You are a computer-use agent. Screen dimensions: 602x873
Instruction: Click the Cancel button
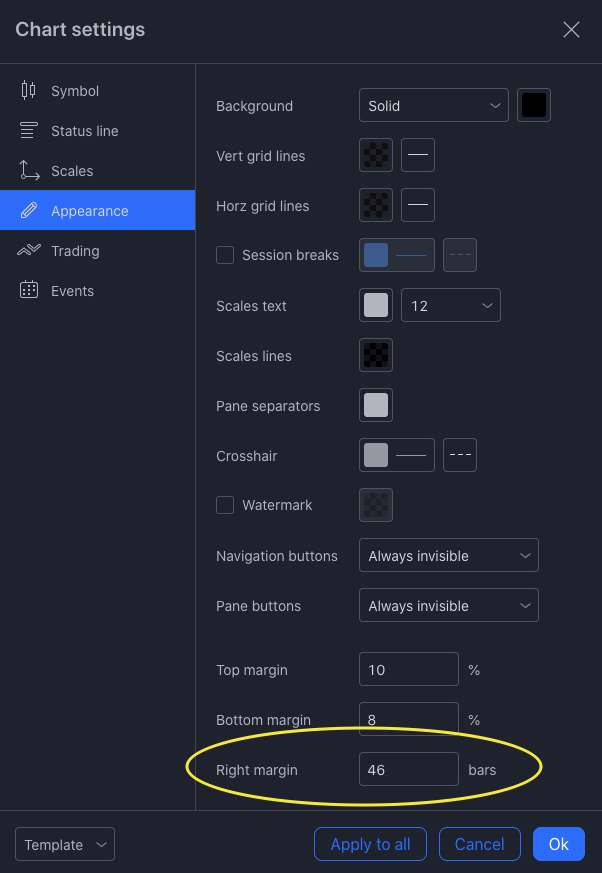click(x=479, y=844)
